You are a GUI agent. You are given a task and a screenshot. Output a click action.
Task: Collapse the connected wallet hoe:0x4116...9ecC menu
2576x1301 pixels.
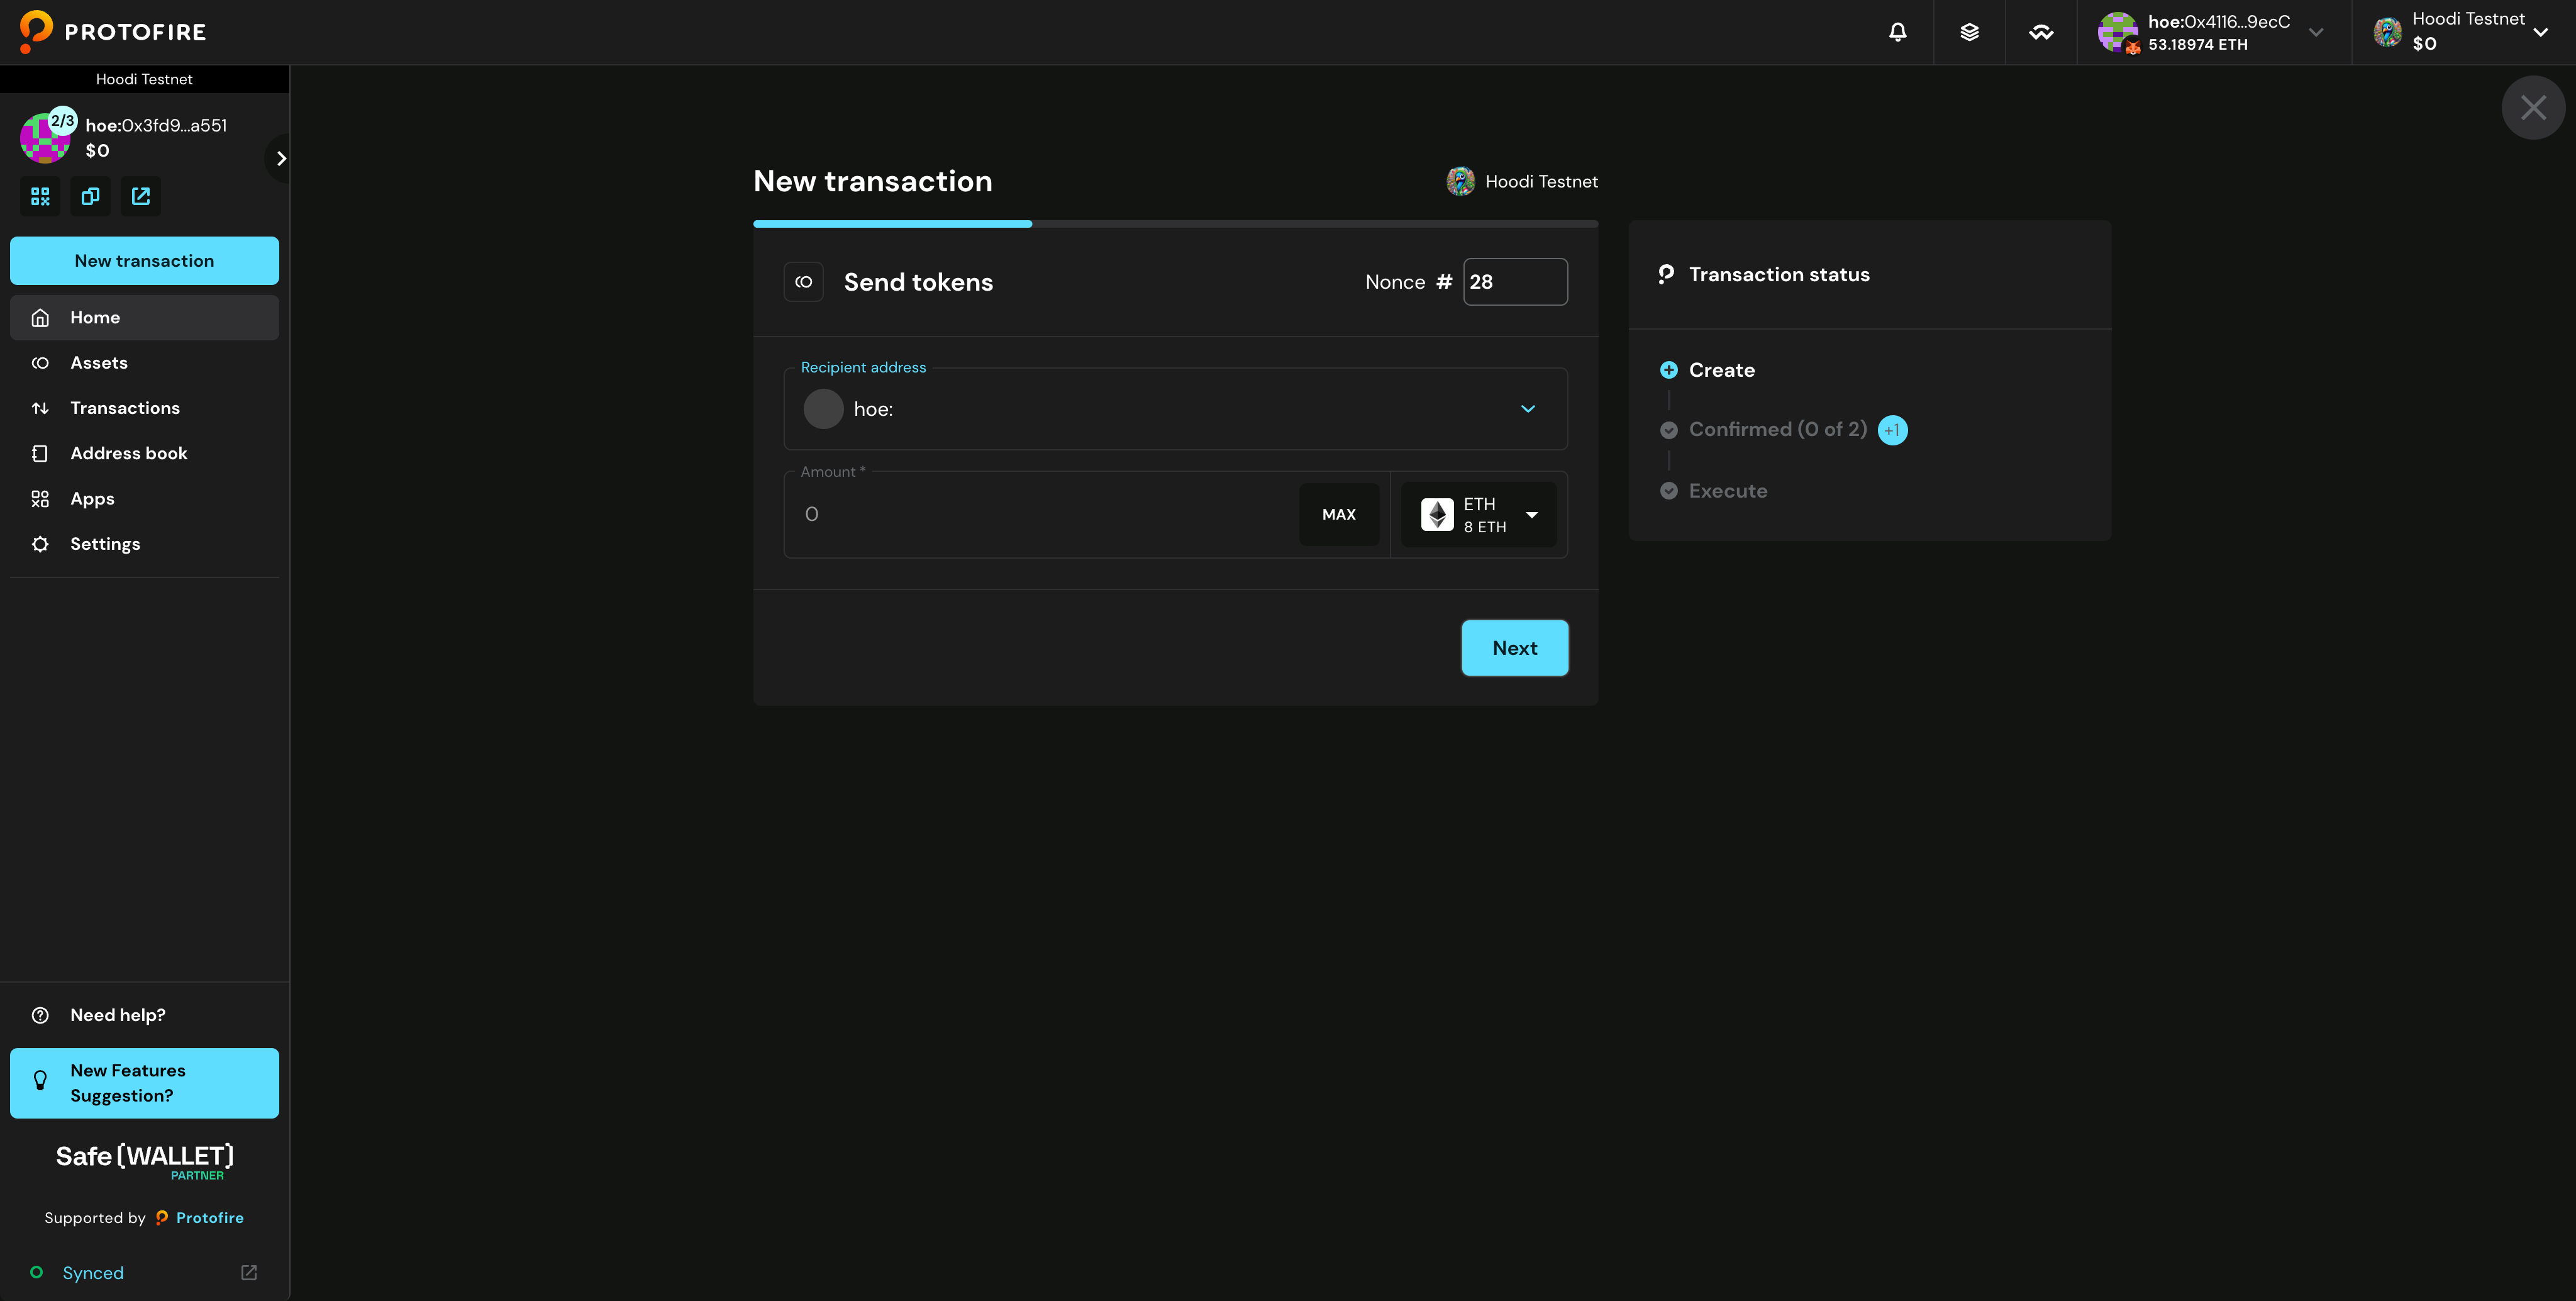pyautogui.click(x=2317, y=32)
